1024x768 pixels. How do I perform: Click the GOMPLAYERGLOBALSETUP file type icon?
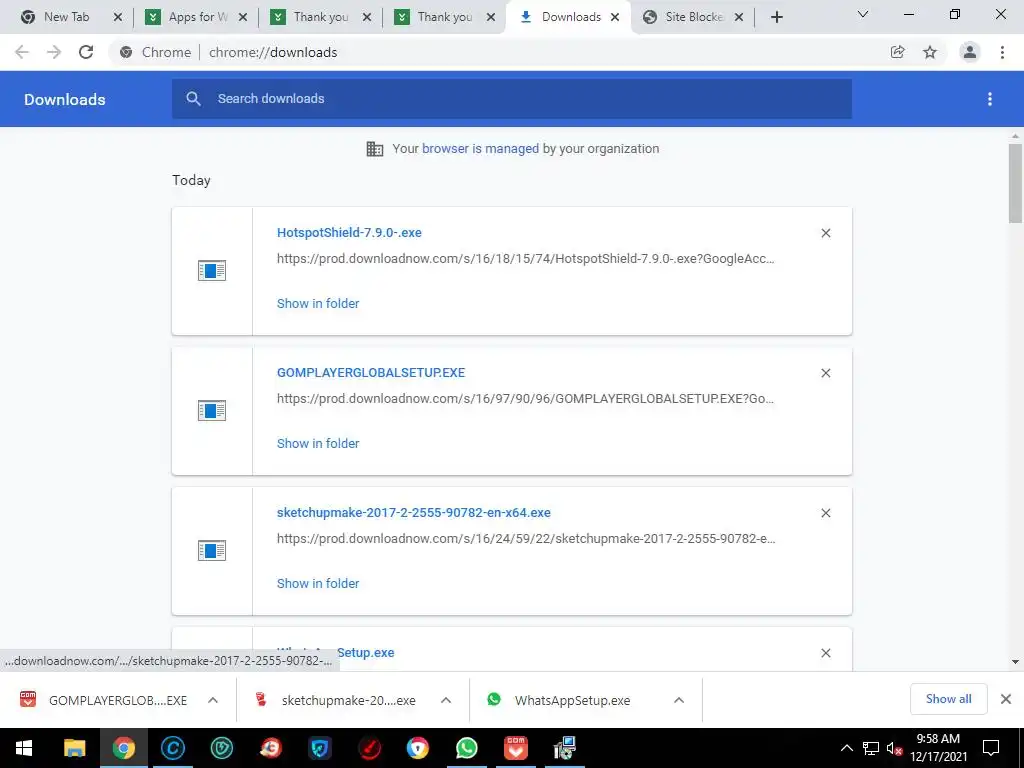tap(212, 411)
